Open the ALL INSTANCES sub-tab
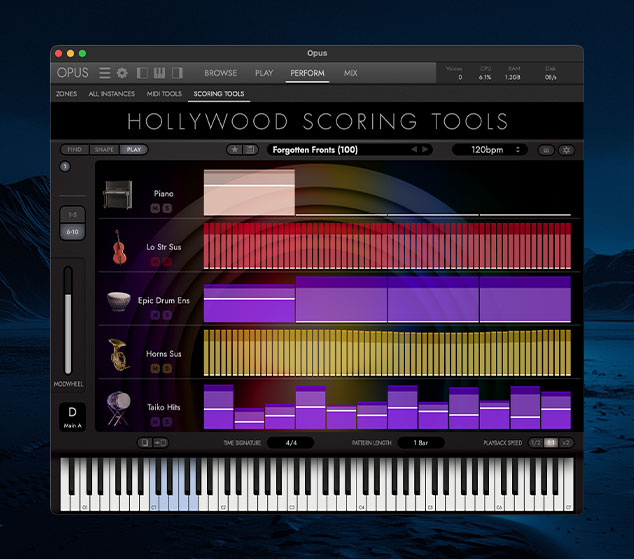 tap(112, 94)
